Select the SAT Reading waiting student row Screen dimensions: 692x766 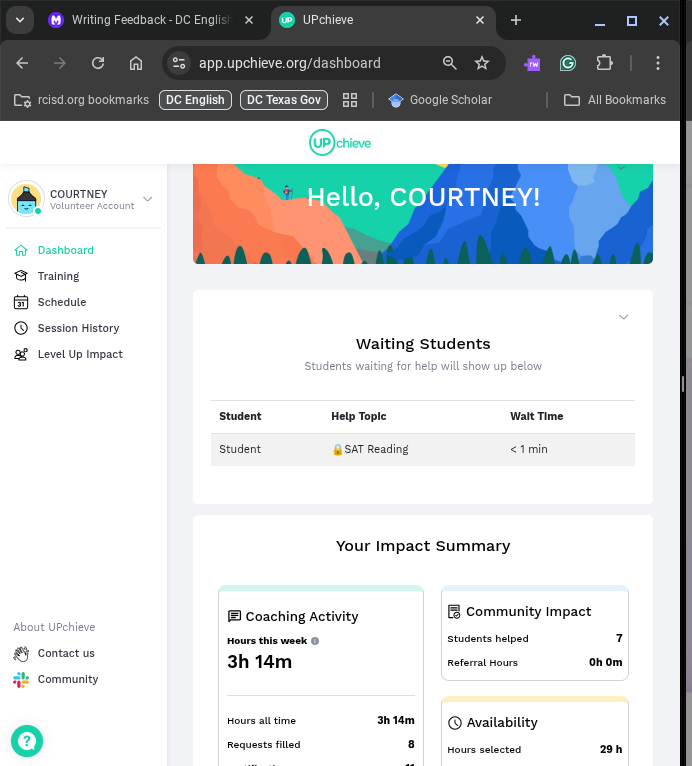[x=422, y=449]
